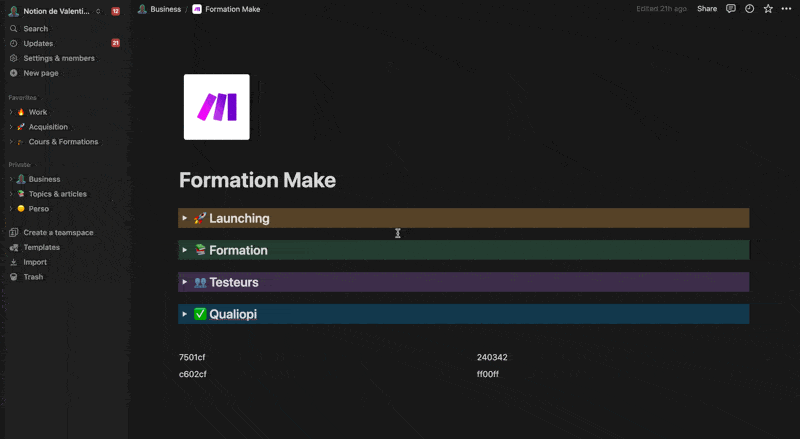
Task: Click the Business breadcrumb avatar icon
Action: (x=142, y=9)
